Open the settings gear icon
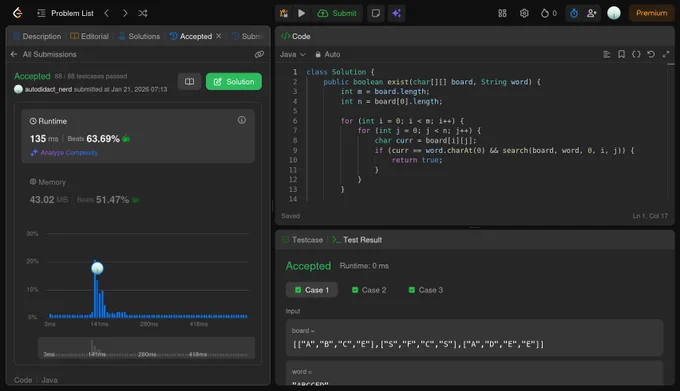Screen dimensions: 680x391 pos(524,13)
